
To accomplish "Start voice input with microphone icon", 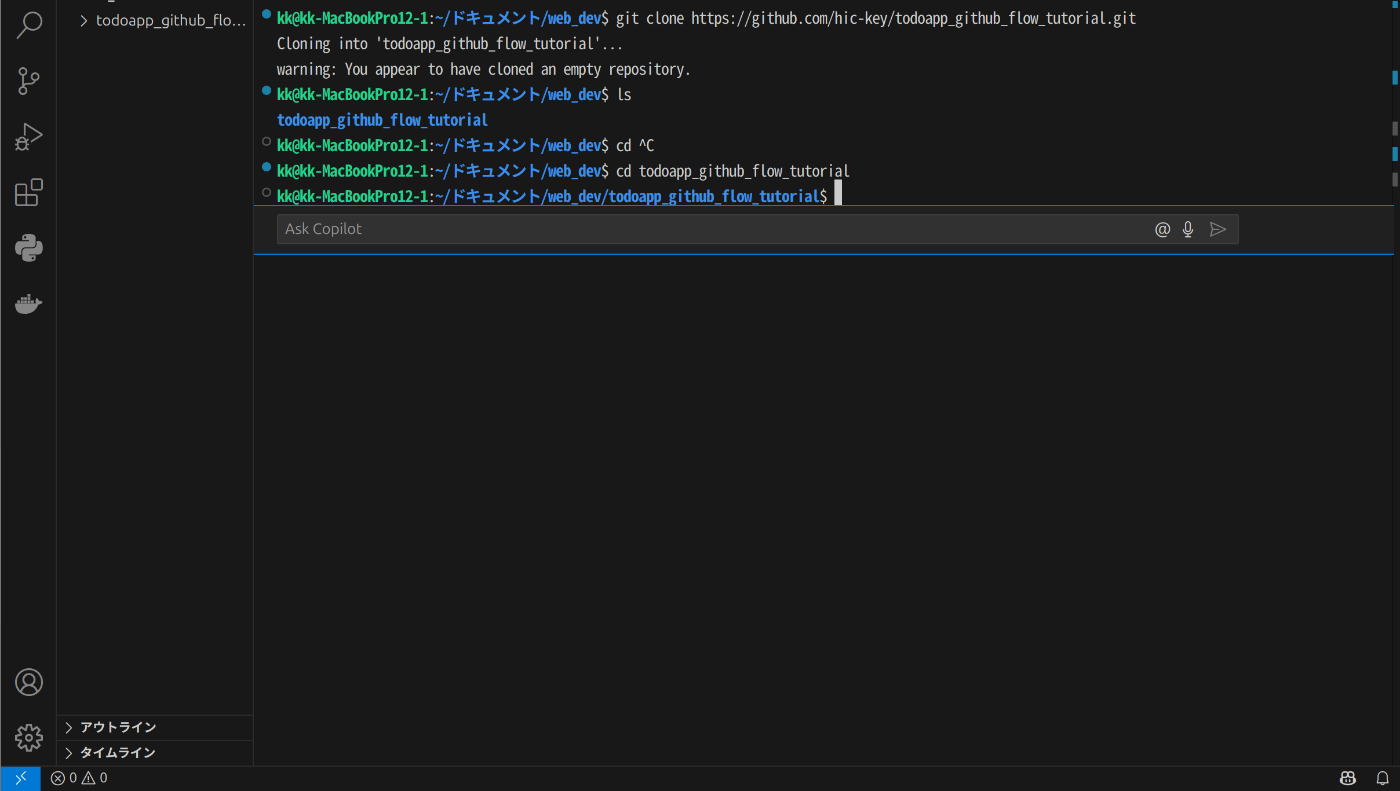I will tap(1188, 229).
